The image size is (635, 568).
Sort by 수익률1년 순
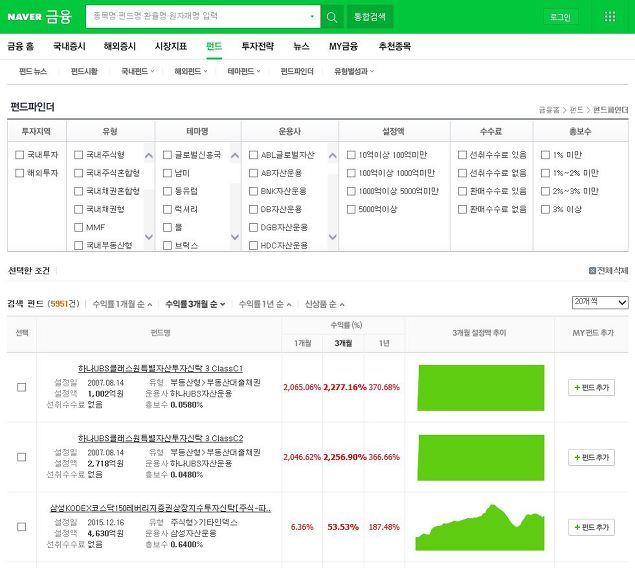[265, 304]
